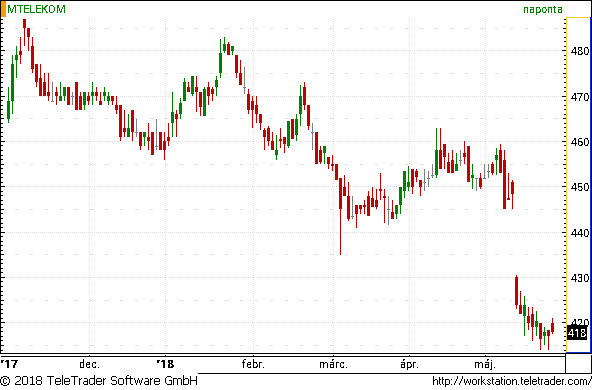Screen dimensions: 592x390
Task: Click the 'márc.' month label
Action: click(333, 364)
